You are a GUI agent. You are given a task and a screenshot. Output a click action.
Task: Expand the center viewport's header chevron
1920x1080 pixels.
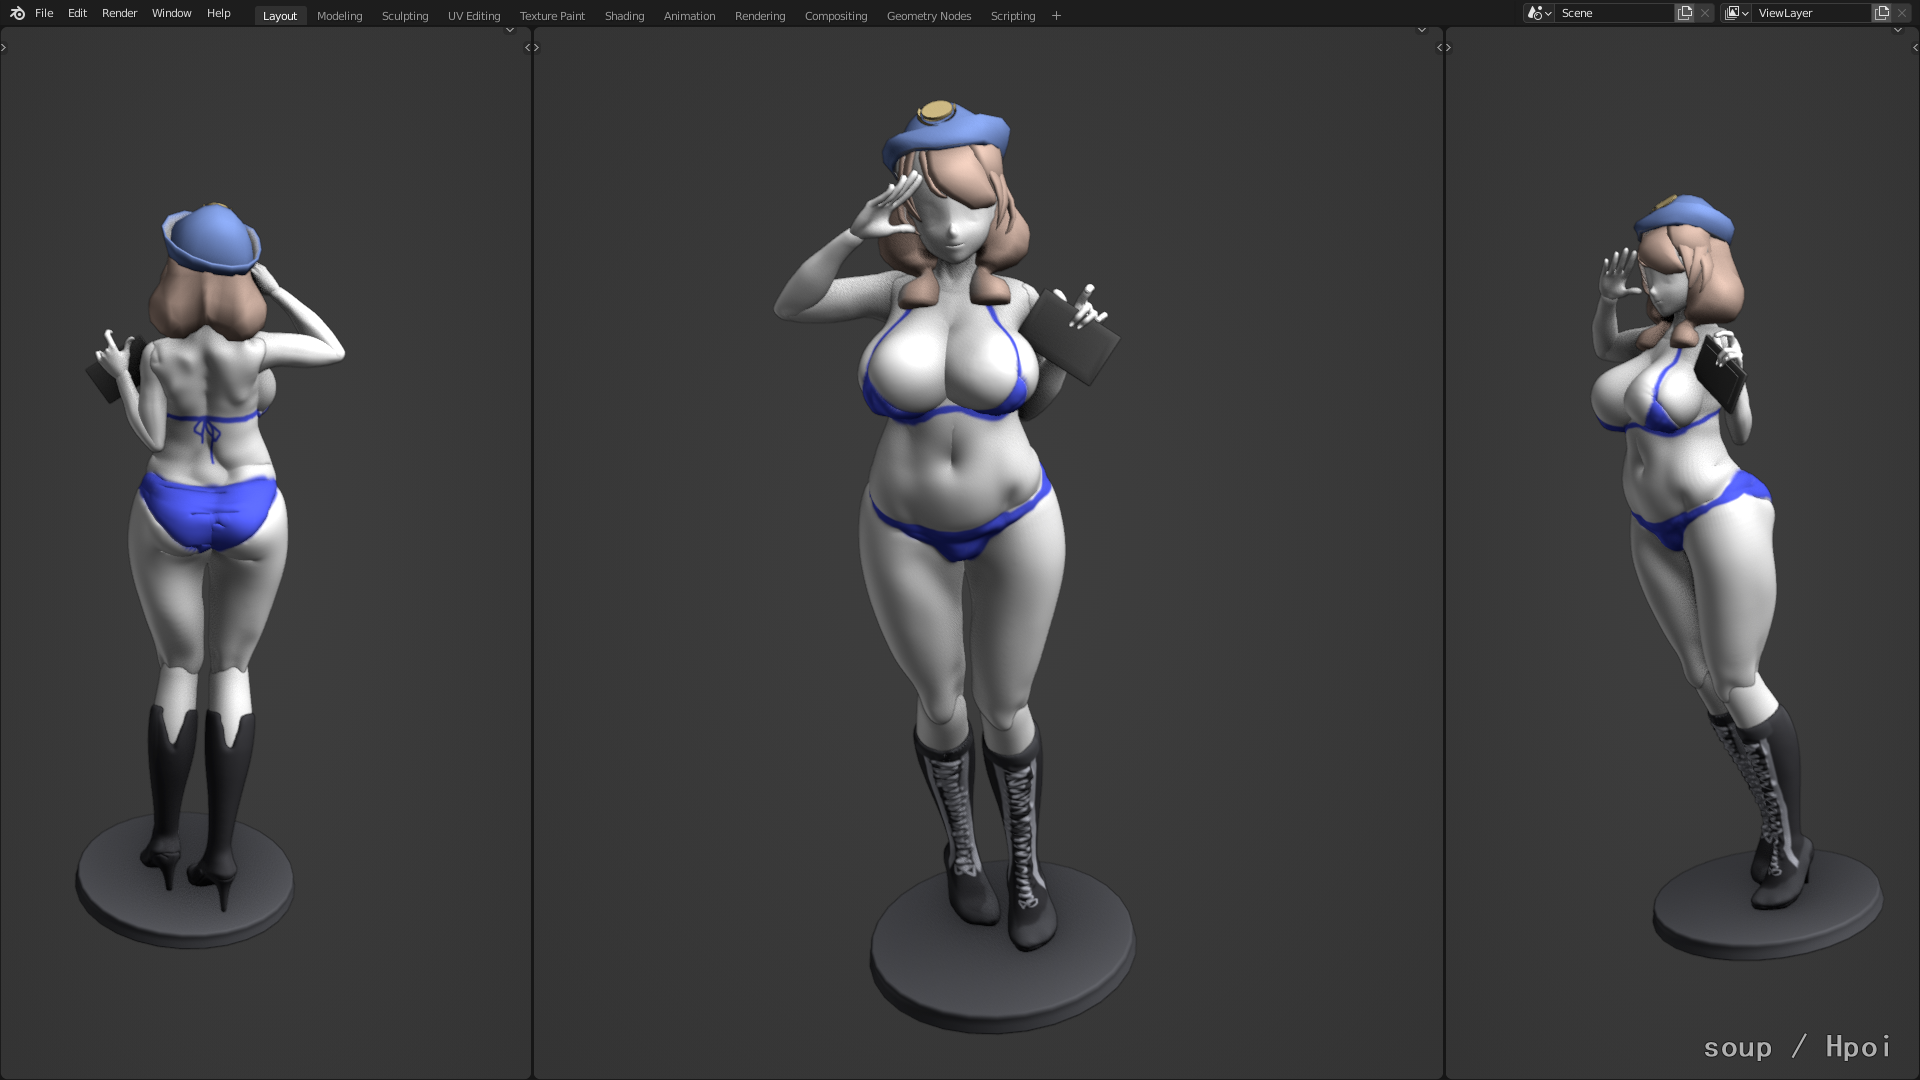pyautogui.click(x=1422, y=30)
